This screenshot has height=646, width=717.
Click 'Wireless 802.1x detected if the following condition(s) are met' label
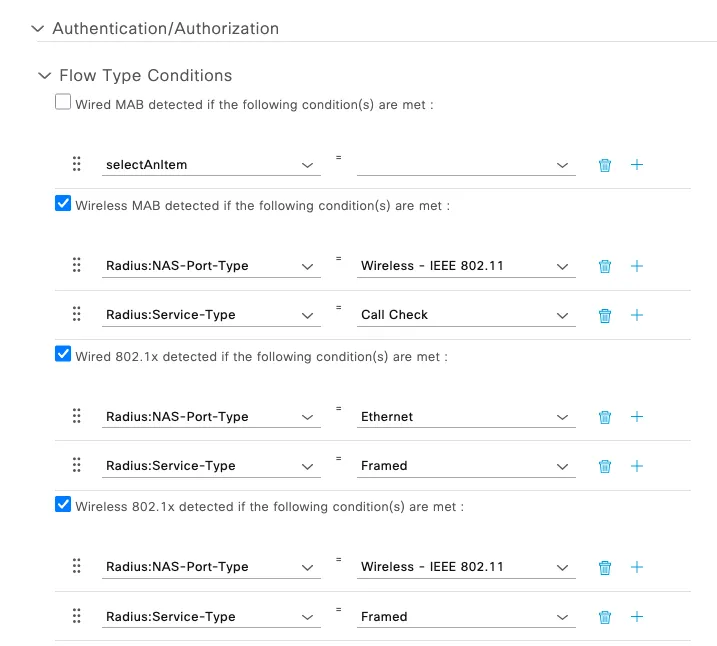[x=270, y=507]
